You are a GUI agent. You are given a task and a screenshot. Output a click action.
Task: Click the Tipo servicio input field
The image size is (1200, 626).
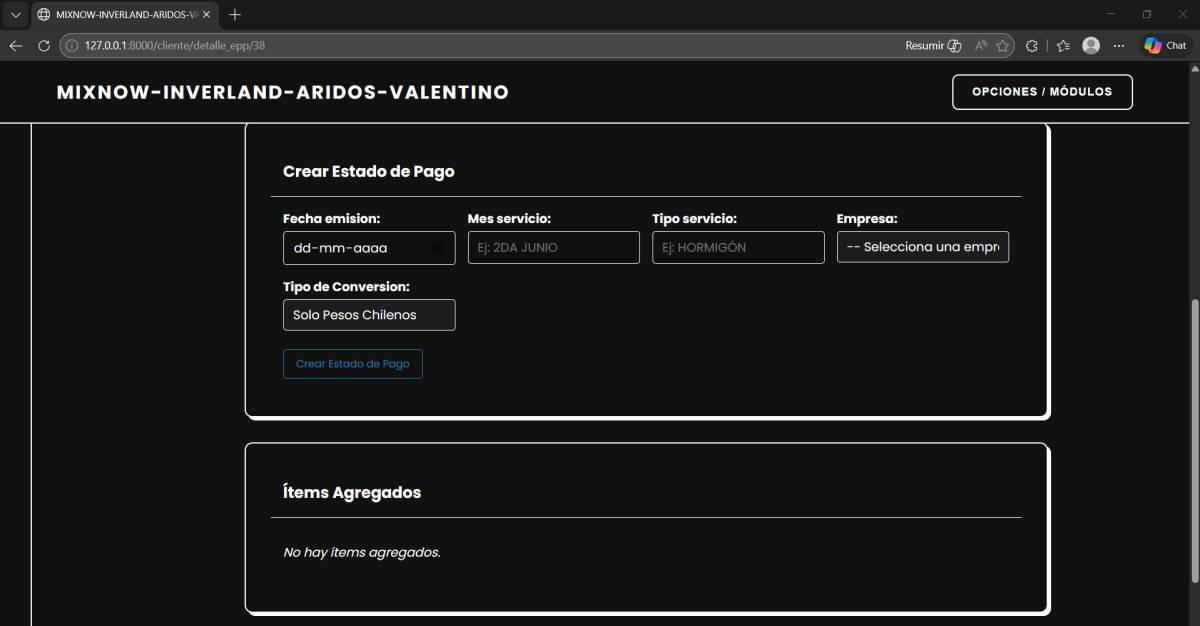tap(738, 248)
